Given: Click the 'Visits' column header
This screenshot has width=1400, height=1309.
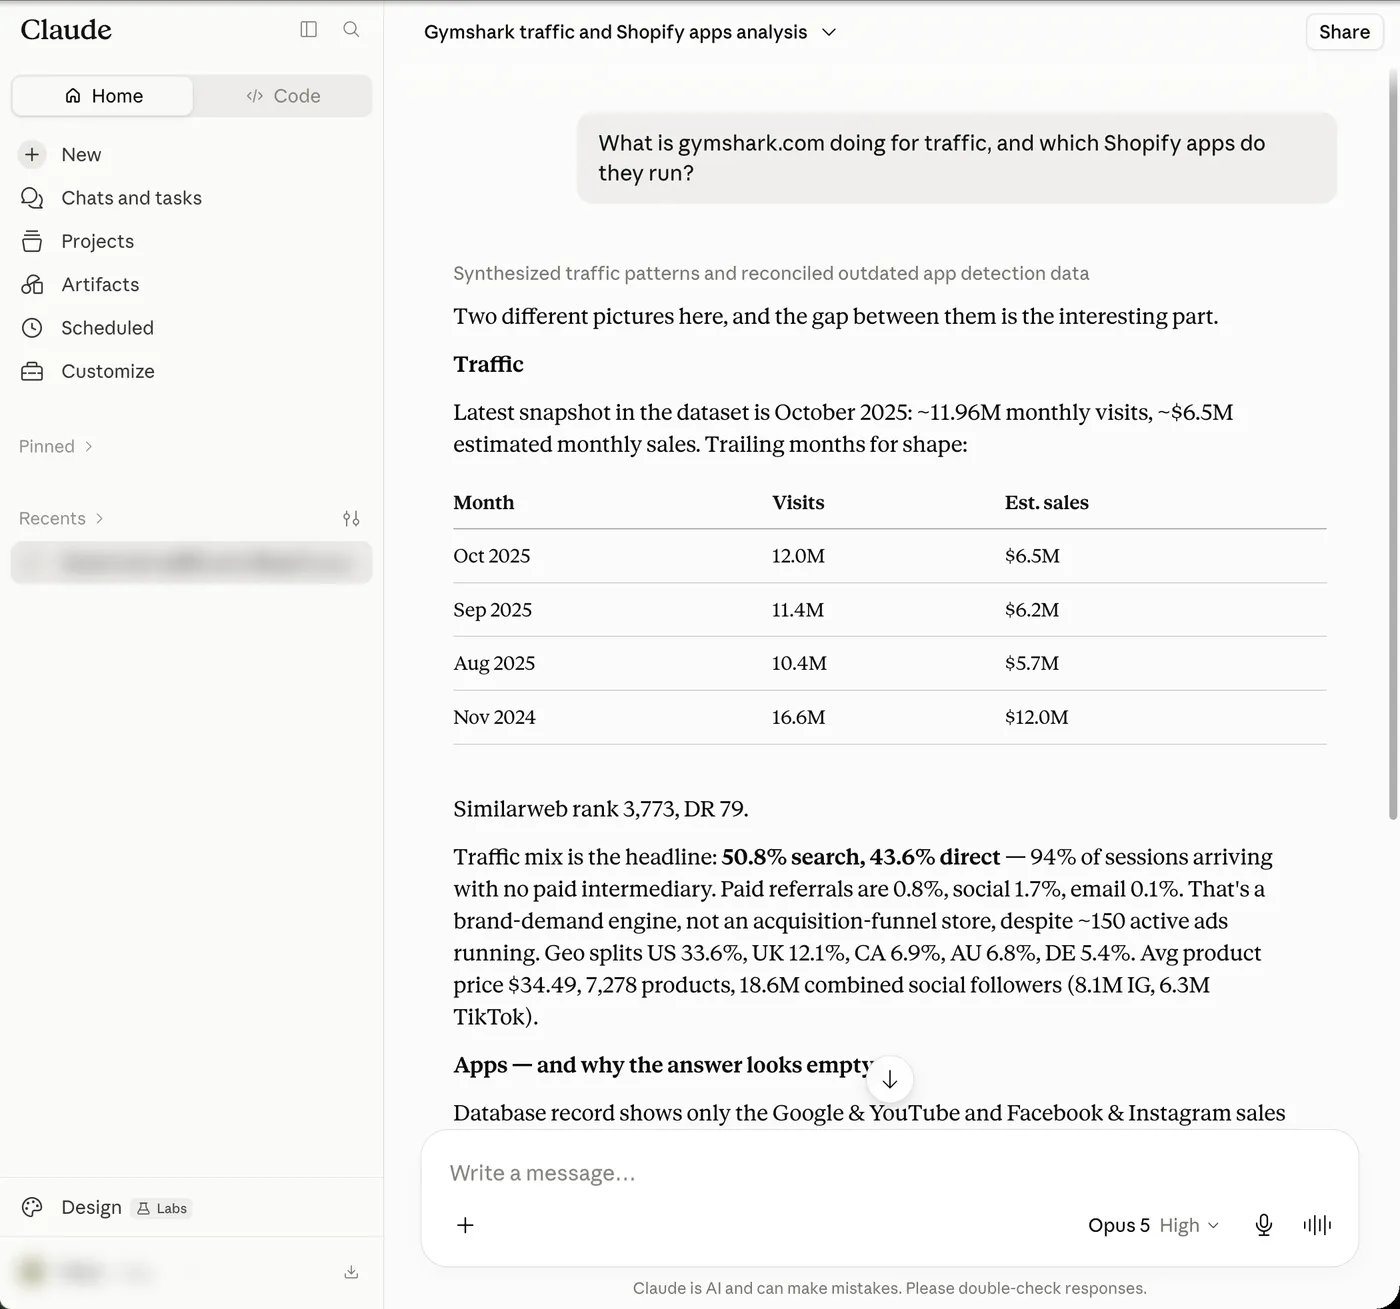Looking at the screenshot, I should (x=798, y=502).
